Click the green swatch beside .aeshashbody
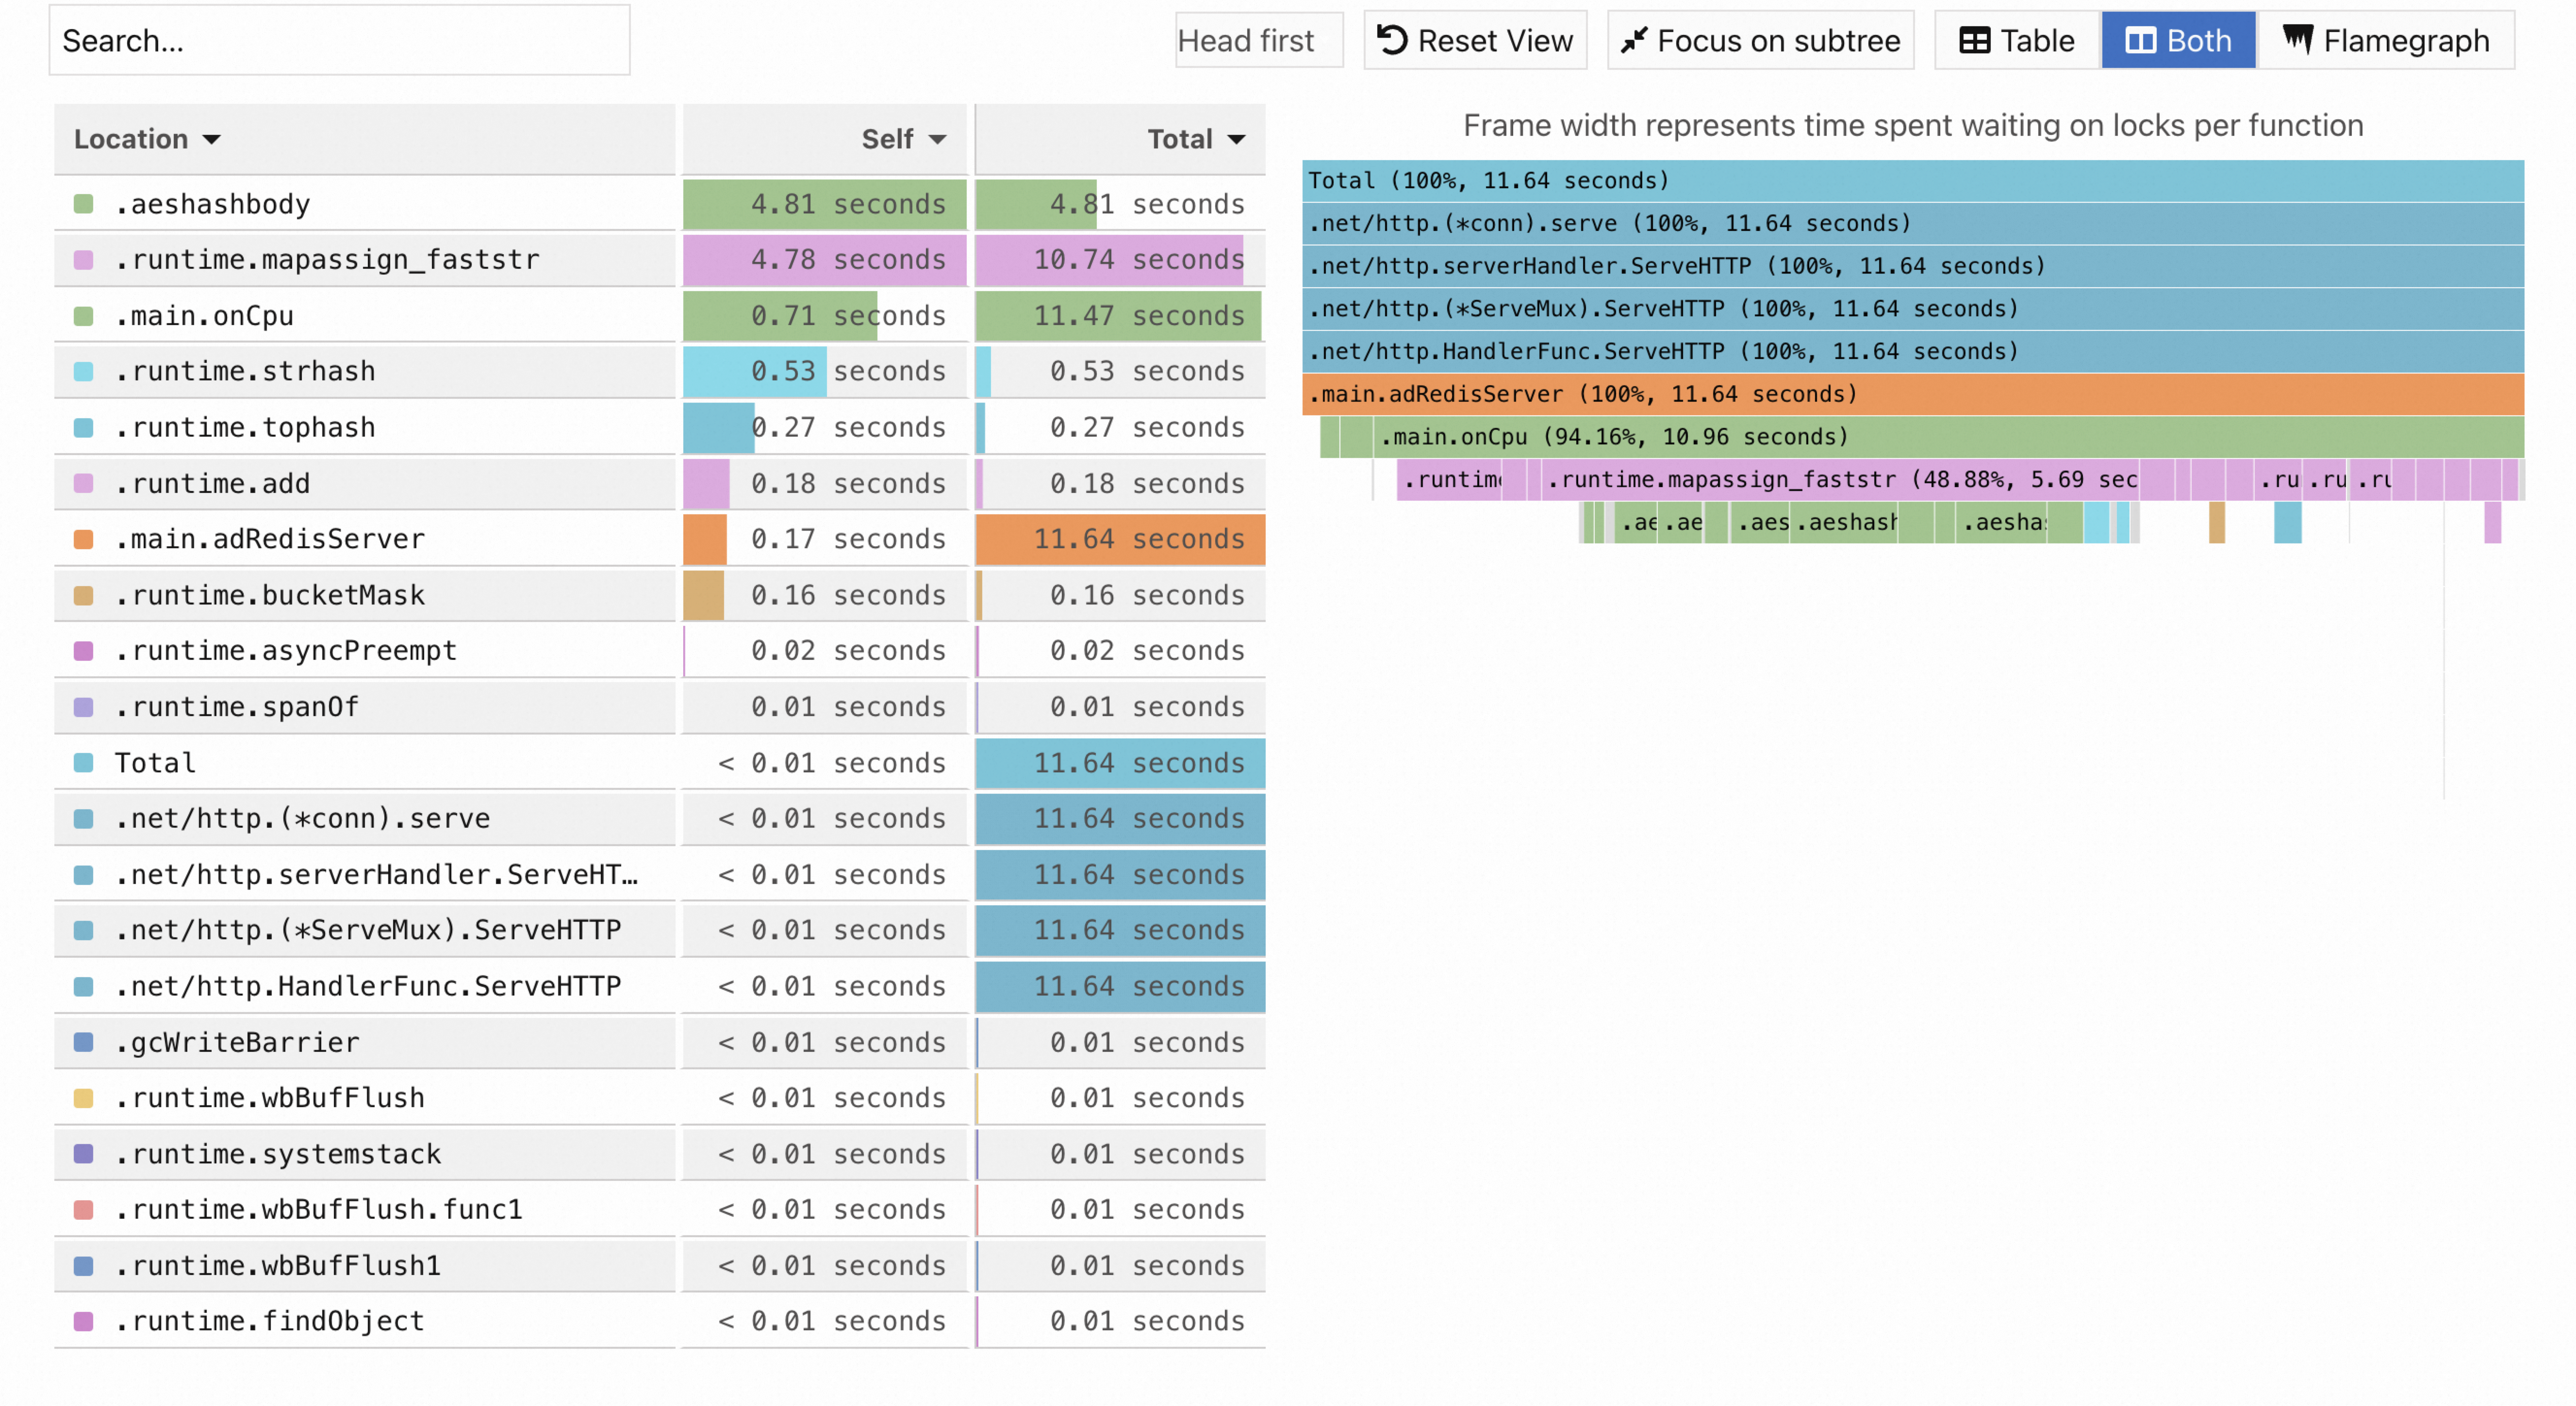 coord(84,204)
